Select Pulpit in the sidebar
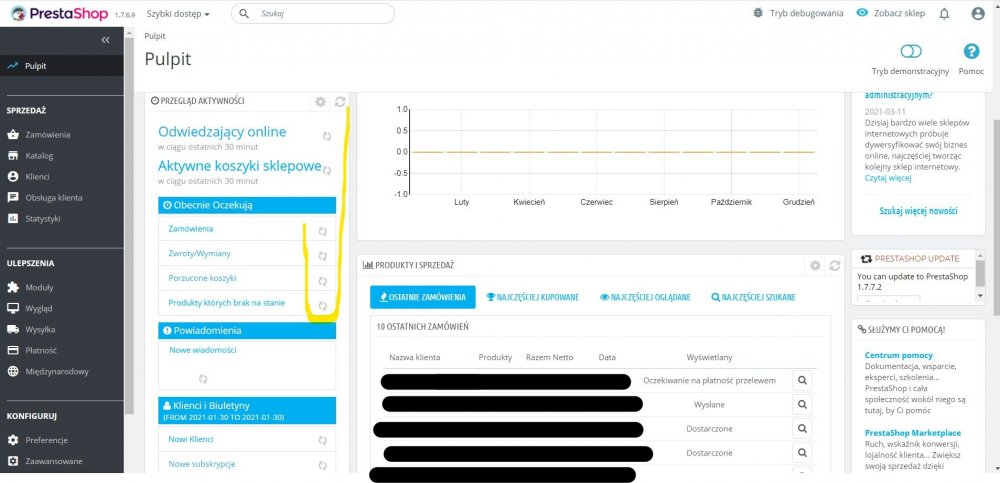Viewport: 1000px width, 483px height. (x=62, y=66)
